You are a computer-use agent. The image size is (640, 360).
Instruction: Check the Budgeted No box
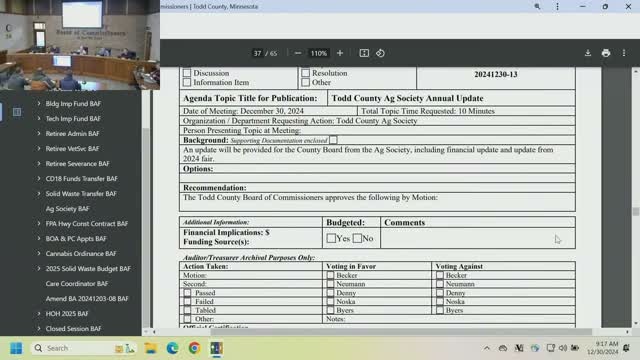[x=357, y=238]
